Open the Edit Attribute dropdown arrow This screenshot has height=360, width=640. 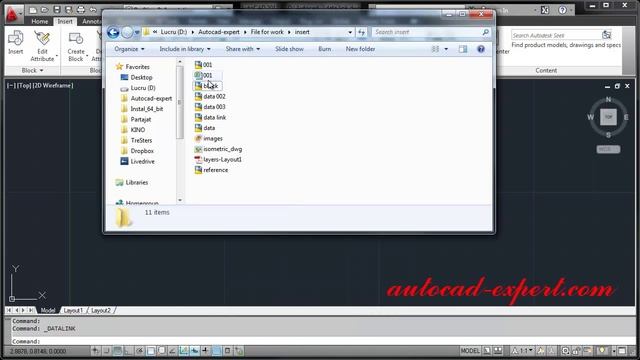[x=57, y=56]
